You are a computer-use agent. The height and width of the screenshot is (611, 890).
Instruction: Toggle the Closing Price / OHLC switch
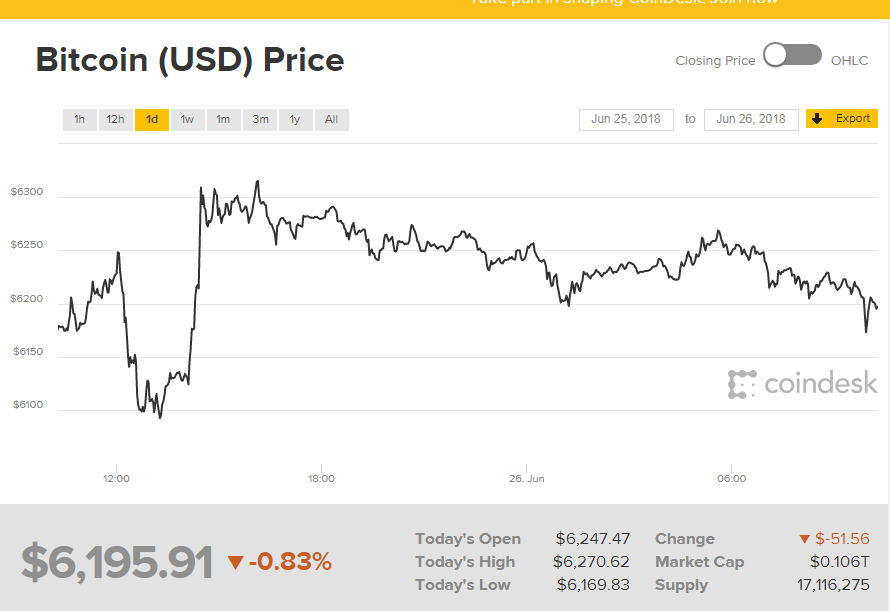(792, 56)
